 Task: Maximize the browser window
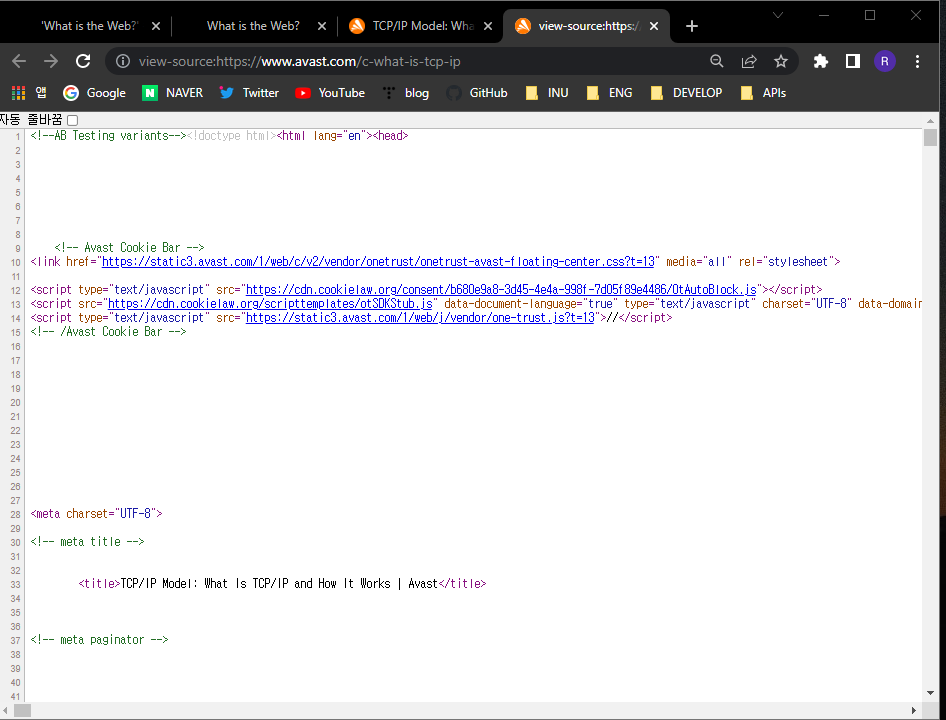(x=869, y=15)
